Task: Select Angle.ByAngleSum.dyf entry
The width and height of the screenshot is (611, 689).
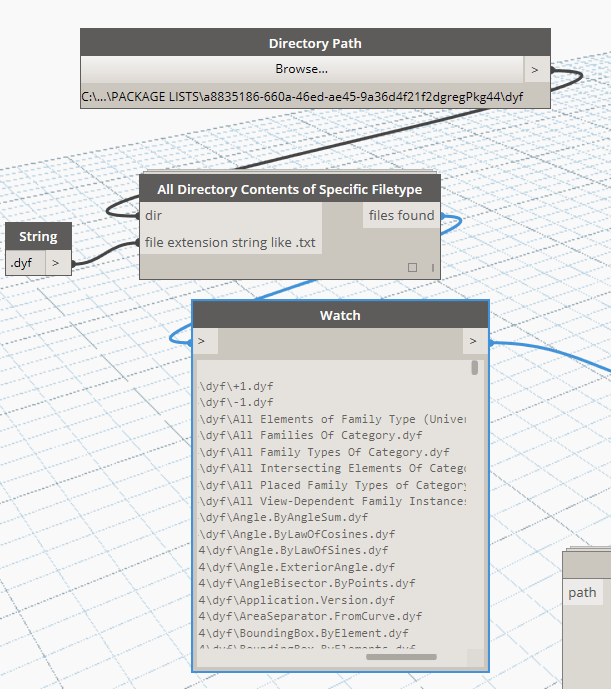Action: pyautogui.click(x=284, y=517)
